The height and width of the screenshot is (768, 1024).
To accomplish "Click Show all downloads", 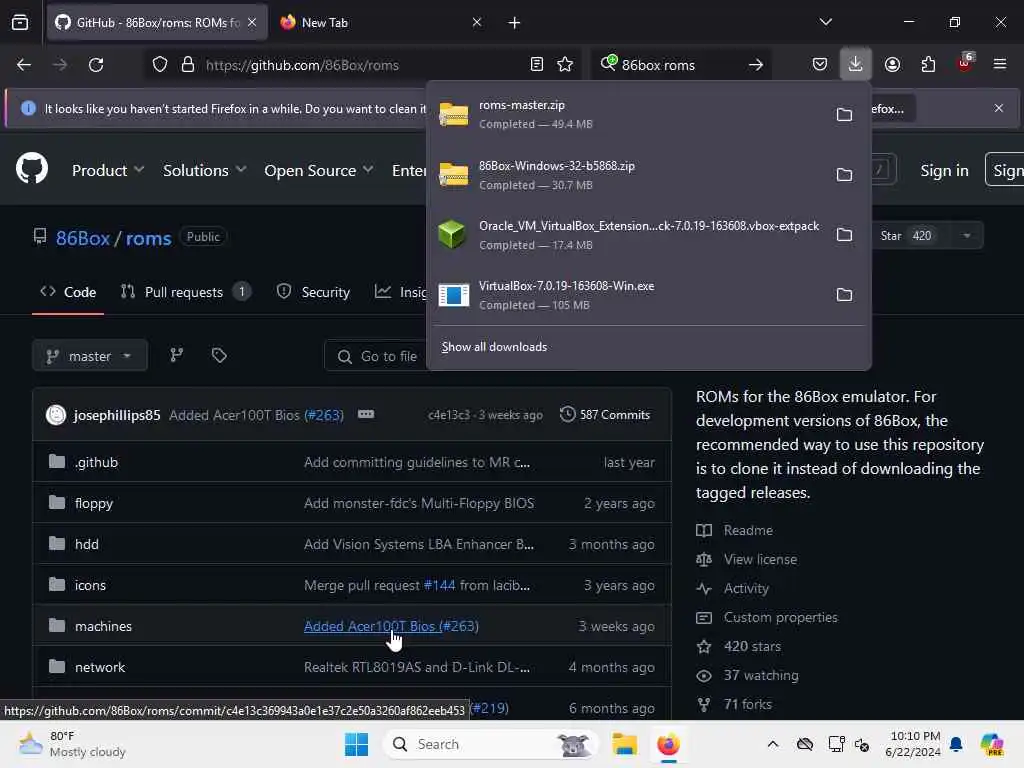I will coord(494,347).
